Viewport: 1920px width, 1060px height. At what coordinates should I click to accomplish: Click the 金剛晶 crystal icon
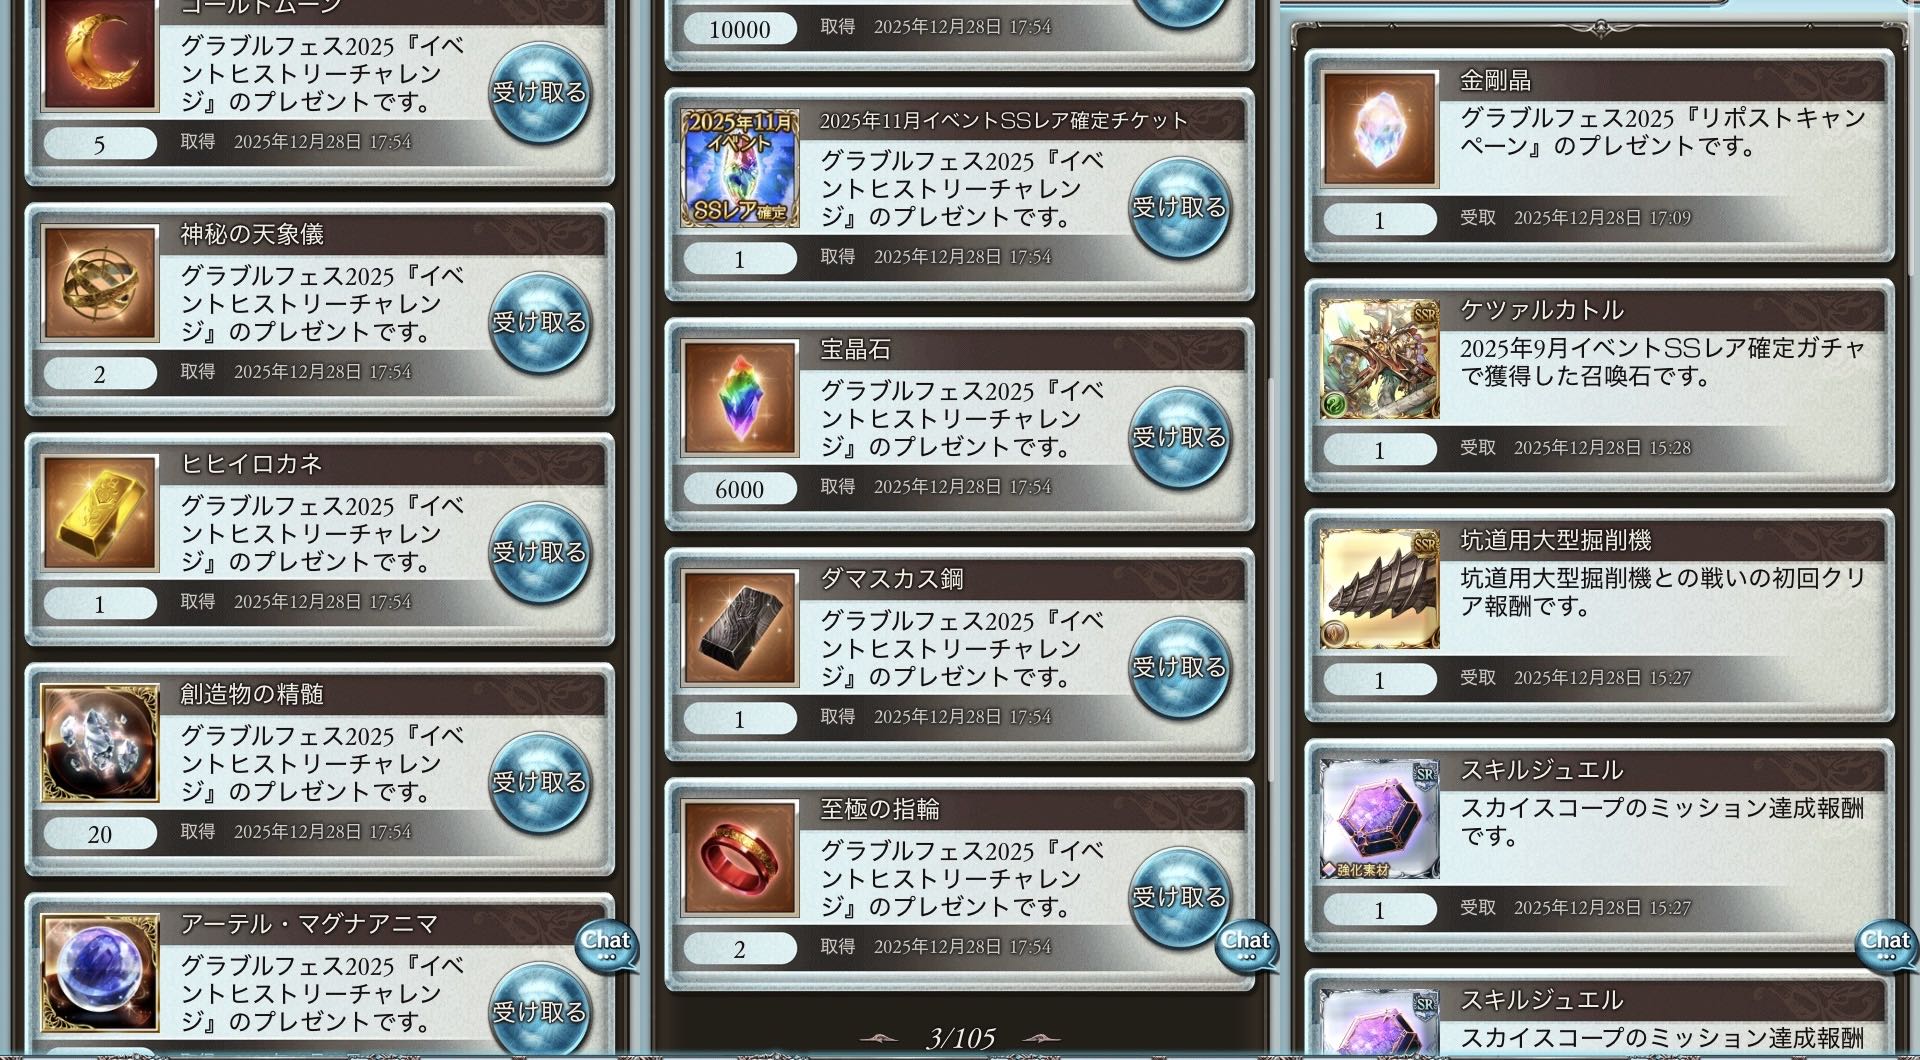pyautogui.click(x=1380, y=129)
